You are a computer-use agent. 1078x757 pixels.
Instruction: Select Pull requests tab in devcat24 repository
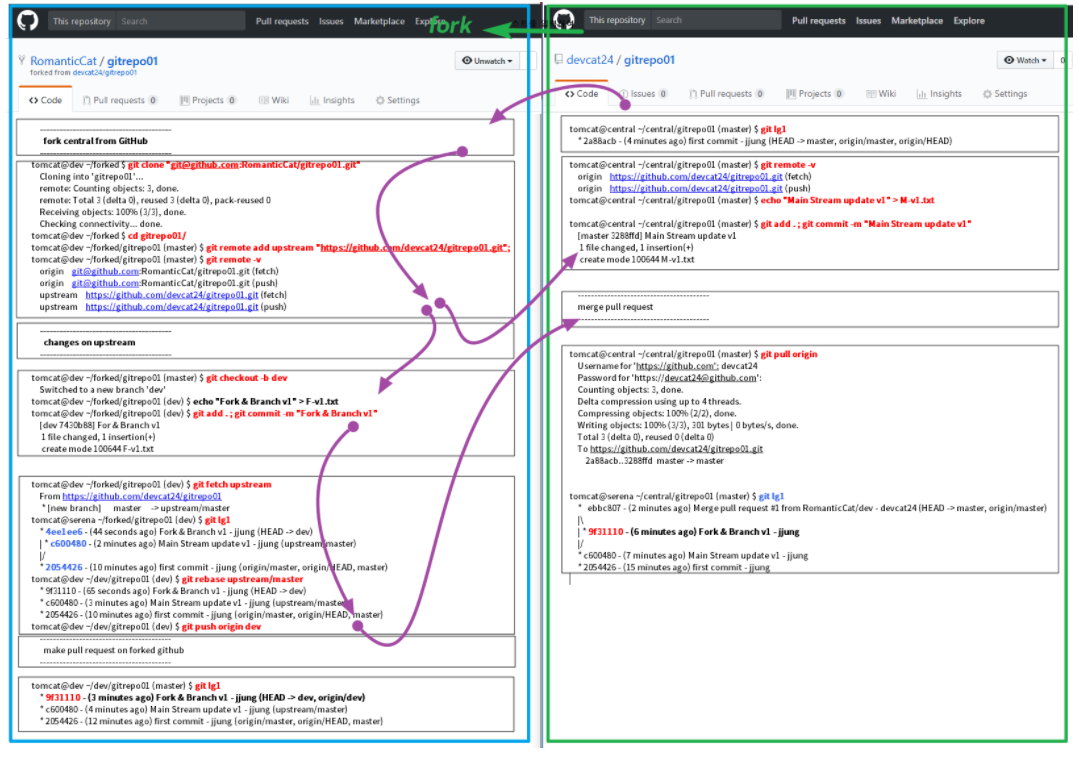(x=727, y=94)
